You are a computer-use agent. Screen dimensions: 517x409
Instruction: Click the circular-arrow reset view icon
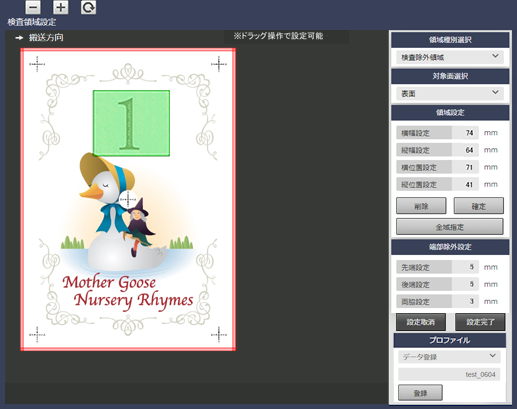(88, 7)
